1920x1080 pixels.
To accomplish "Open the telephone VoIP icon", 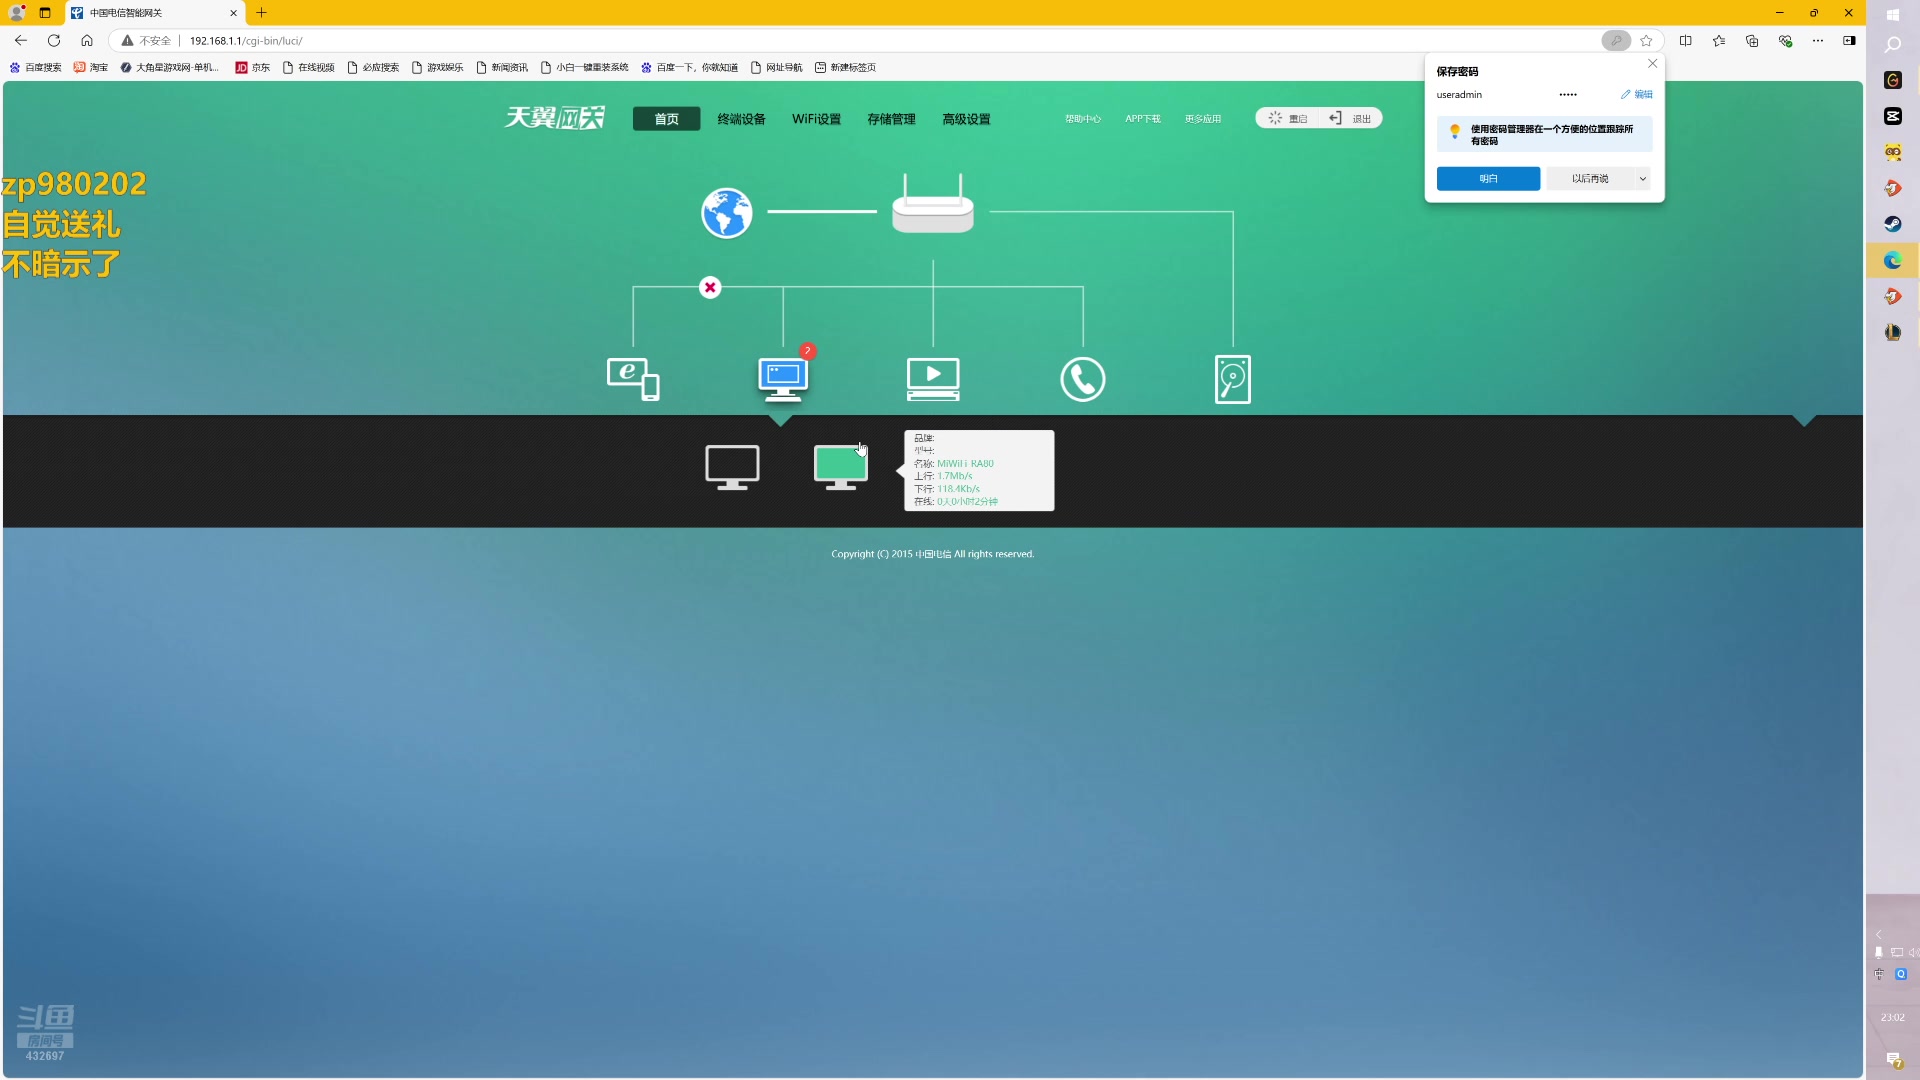I will (x=1083, y=379).
